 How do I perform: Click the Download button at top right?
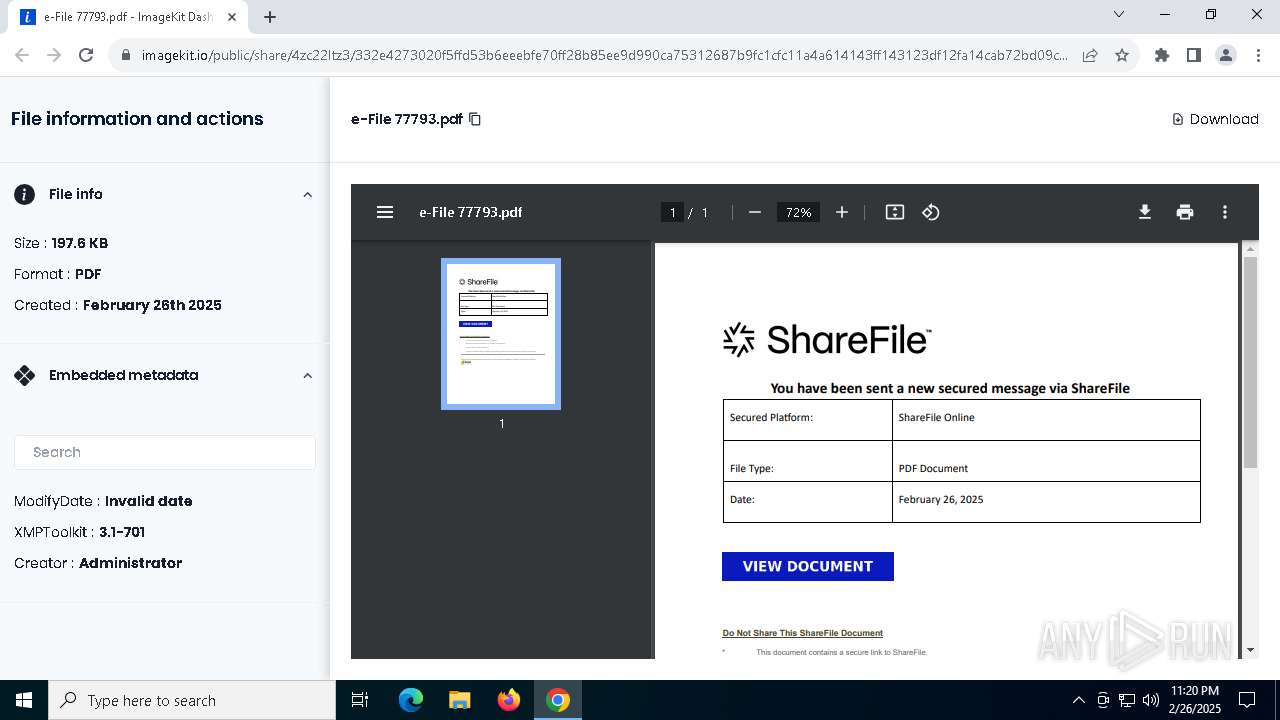(1215, 119)
